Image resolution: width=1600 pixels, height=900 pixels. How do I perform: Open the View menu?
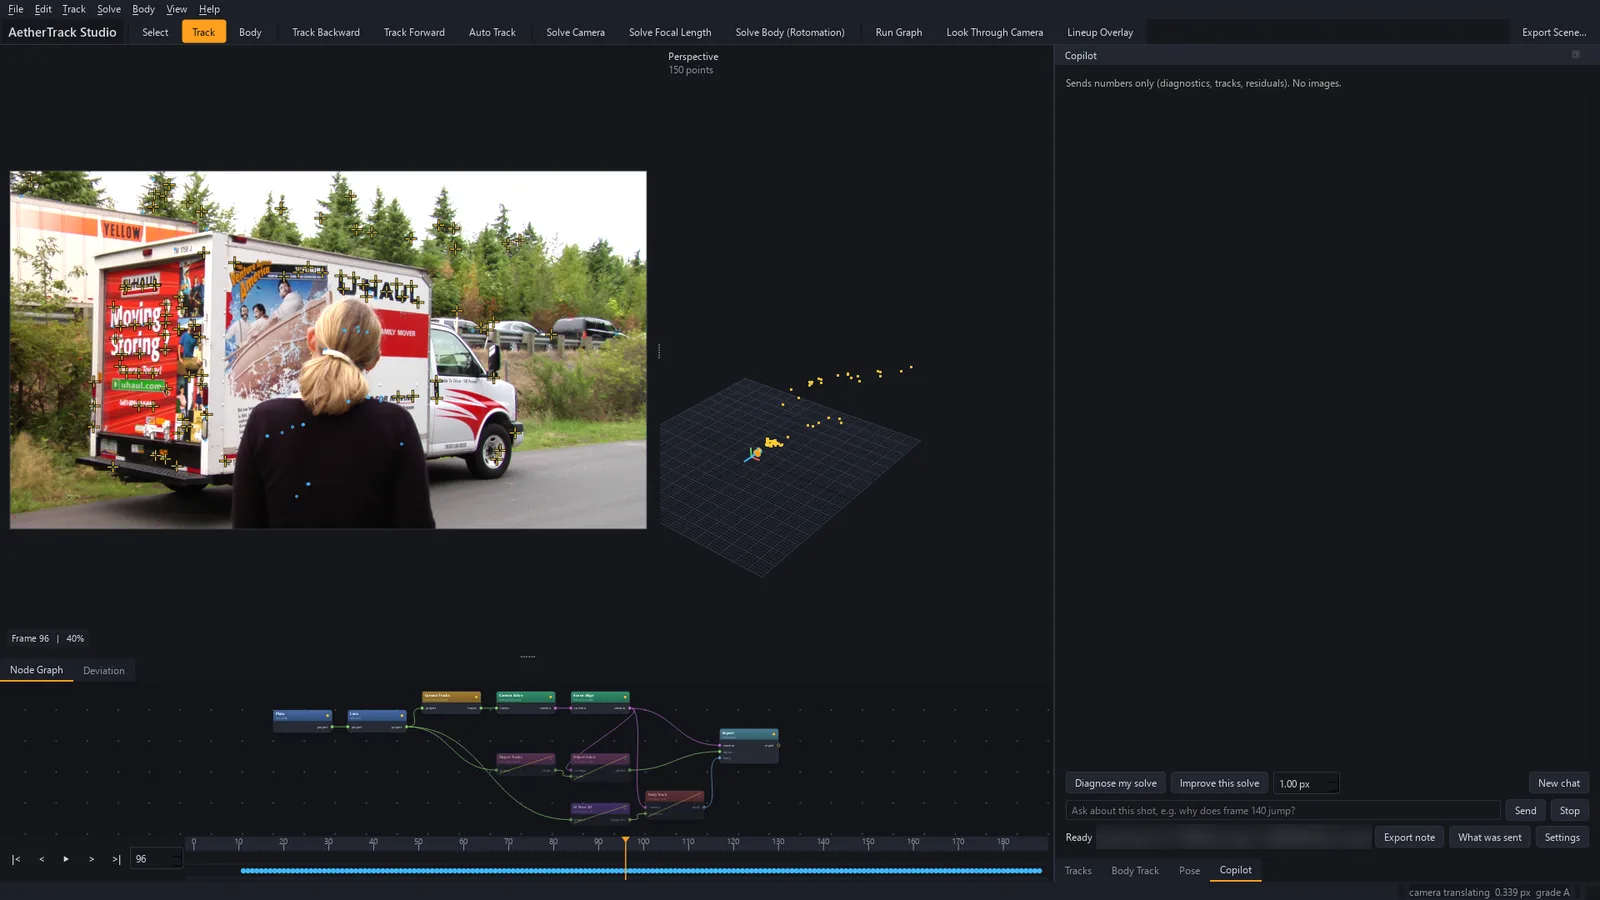click(x=177, y=9)
